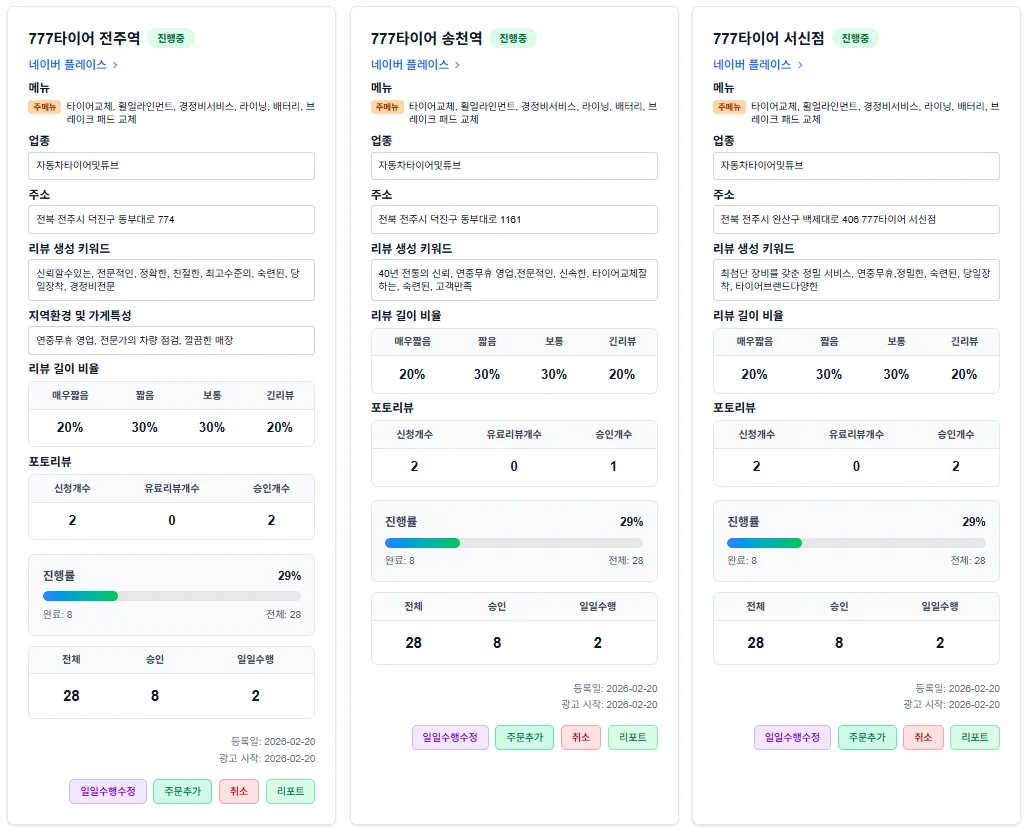The height and width of the screenshot is (830, 1028).
Task: Click the 지역환경 및 가게특성 field on 전주역 card
Action: [171, 341]
